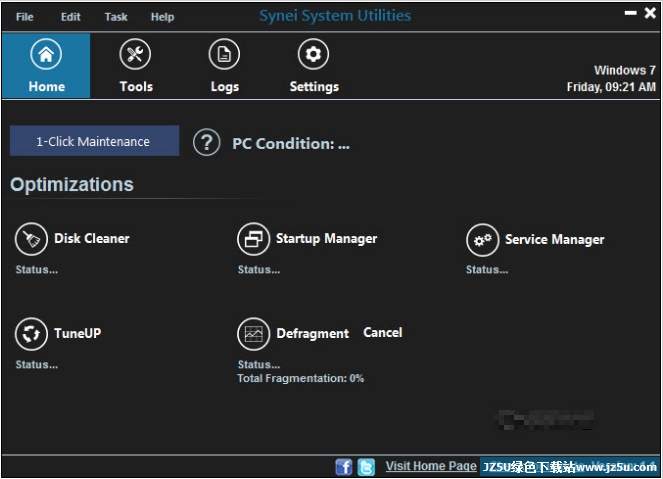Open the Tools wrench icon
The height and width of the screenshot is (479, 663).
pyautogui.click(x=135, y=54)
